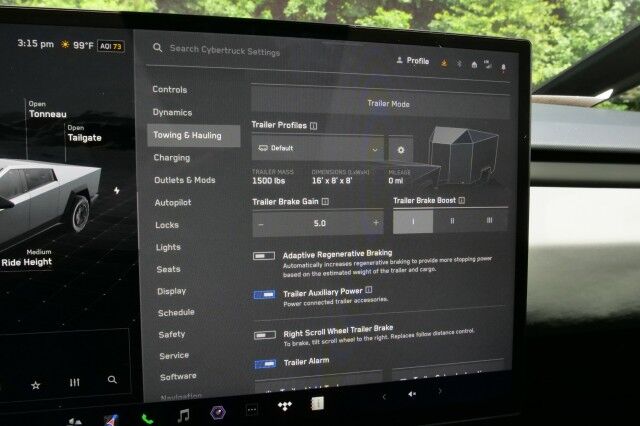Tap the 99°F temperature reading

83,45
